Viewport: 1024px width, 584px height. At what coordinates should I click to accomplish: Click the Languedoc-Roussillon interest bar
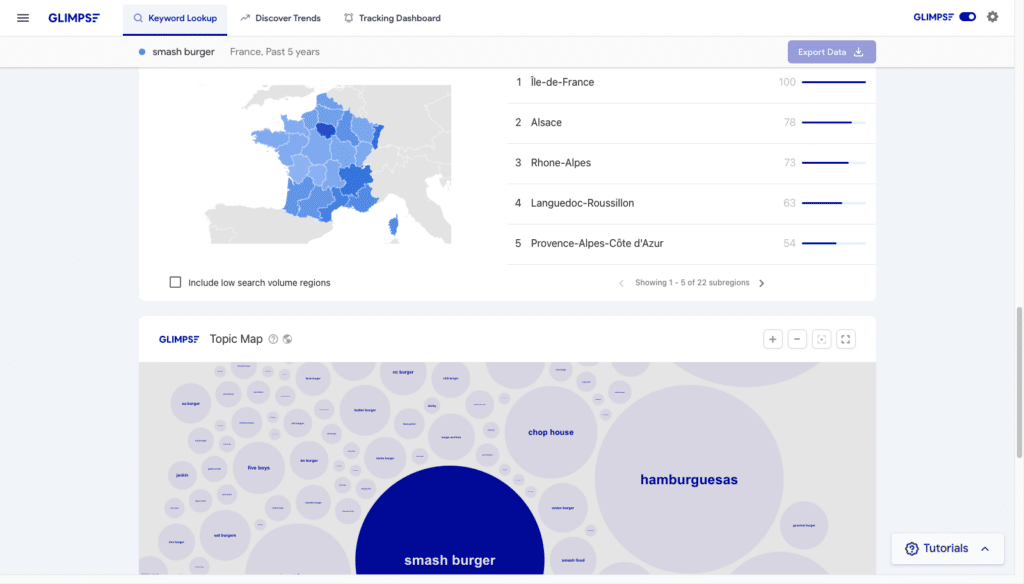click(x=834, y=203)
